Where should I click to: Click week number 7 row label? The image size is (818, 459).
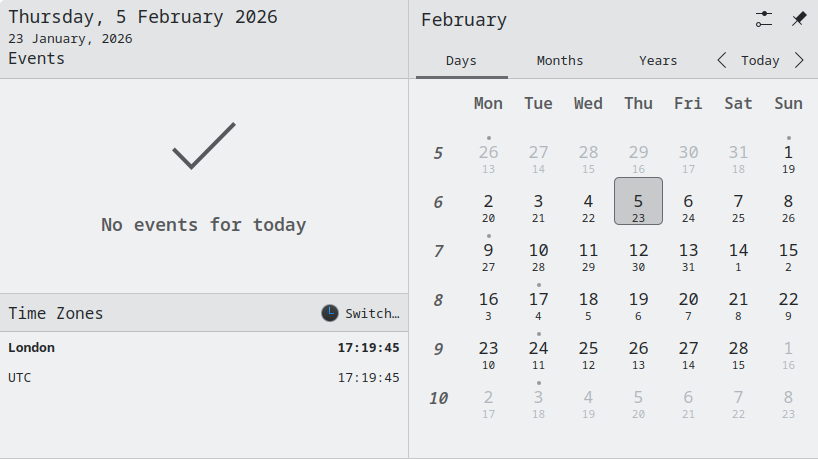pos(438,251)
